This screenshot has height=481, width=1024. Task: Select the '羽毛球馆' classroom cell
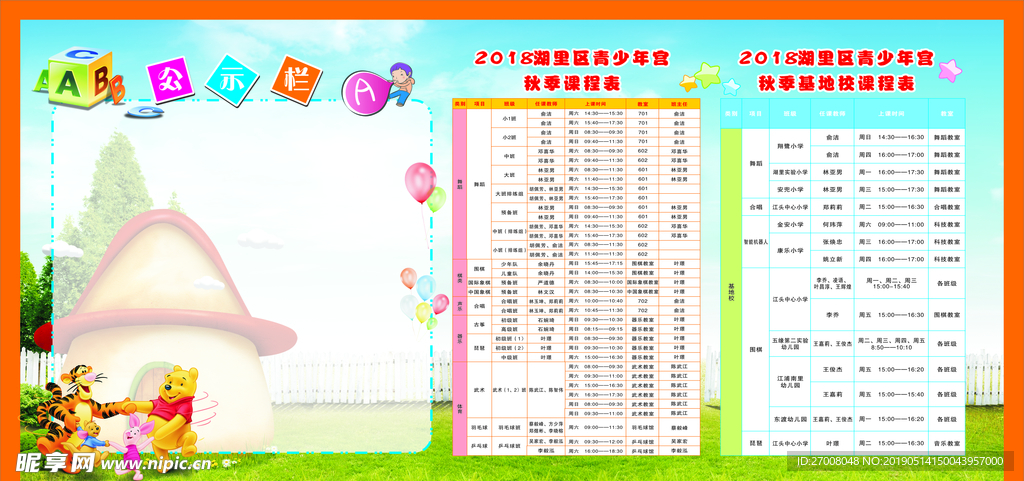point(643,427)
